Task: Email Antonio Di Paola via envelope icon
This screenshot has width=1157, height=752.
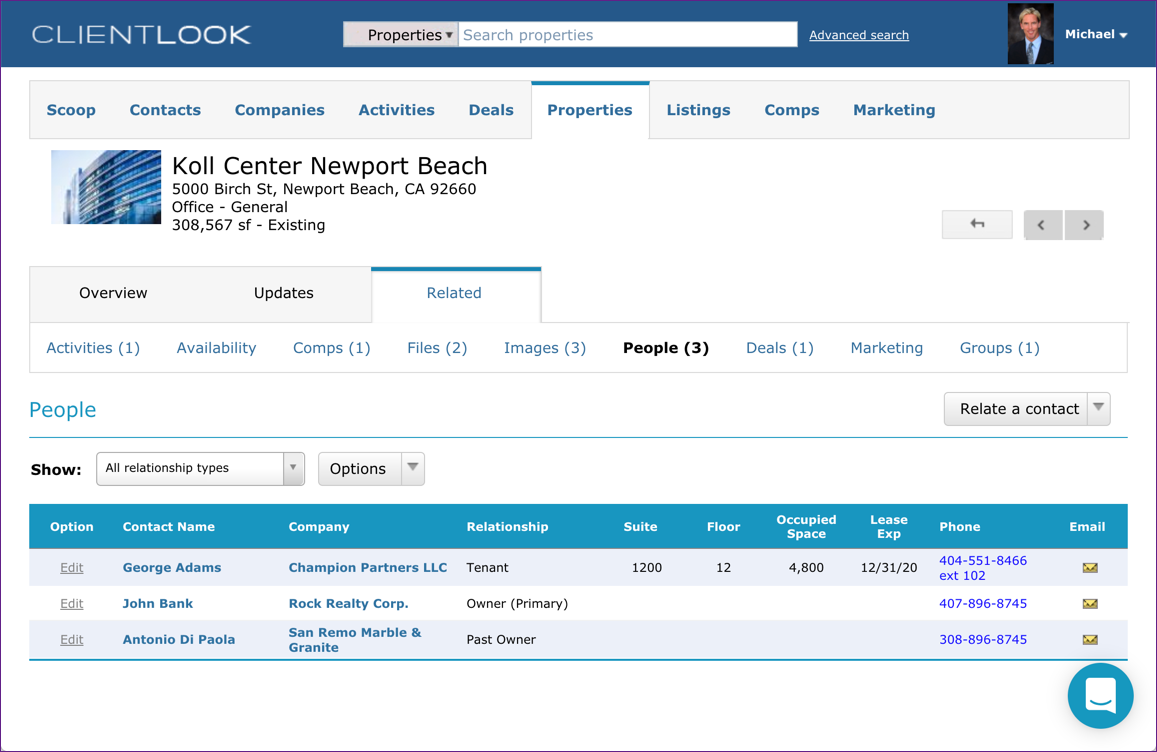Action: 1090,640
